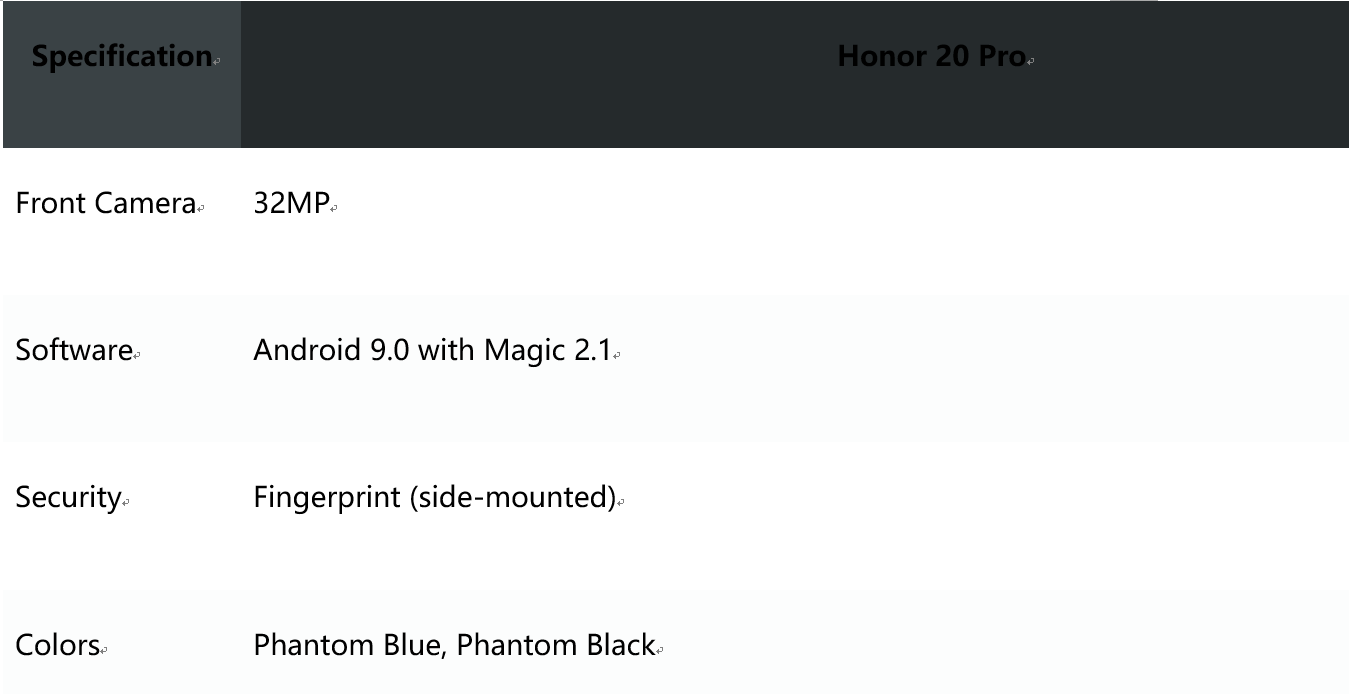Screen dimensions: 1349x694
Task: Click the word Pro in header
Action: point(1001,56)
